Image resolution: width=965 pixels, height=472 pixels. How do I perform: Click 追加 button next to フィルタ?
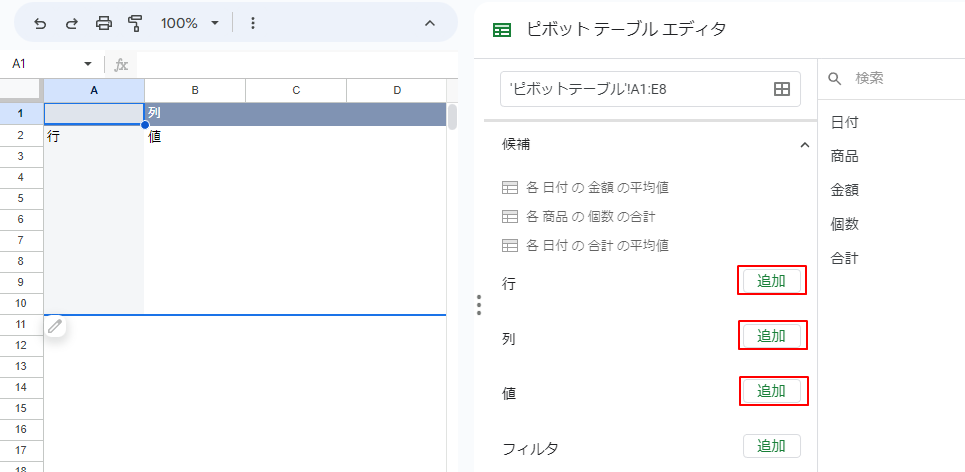771,446
